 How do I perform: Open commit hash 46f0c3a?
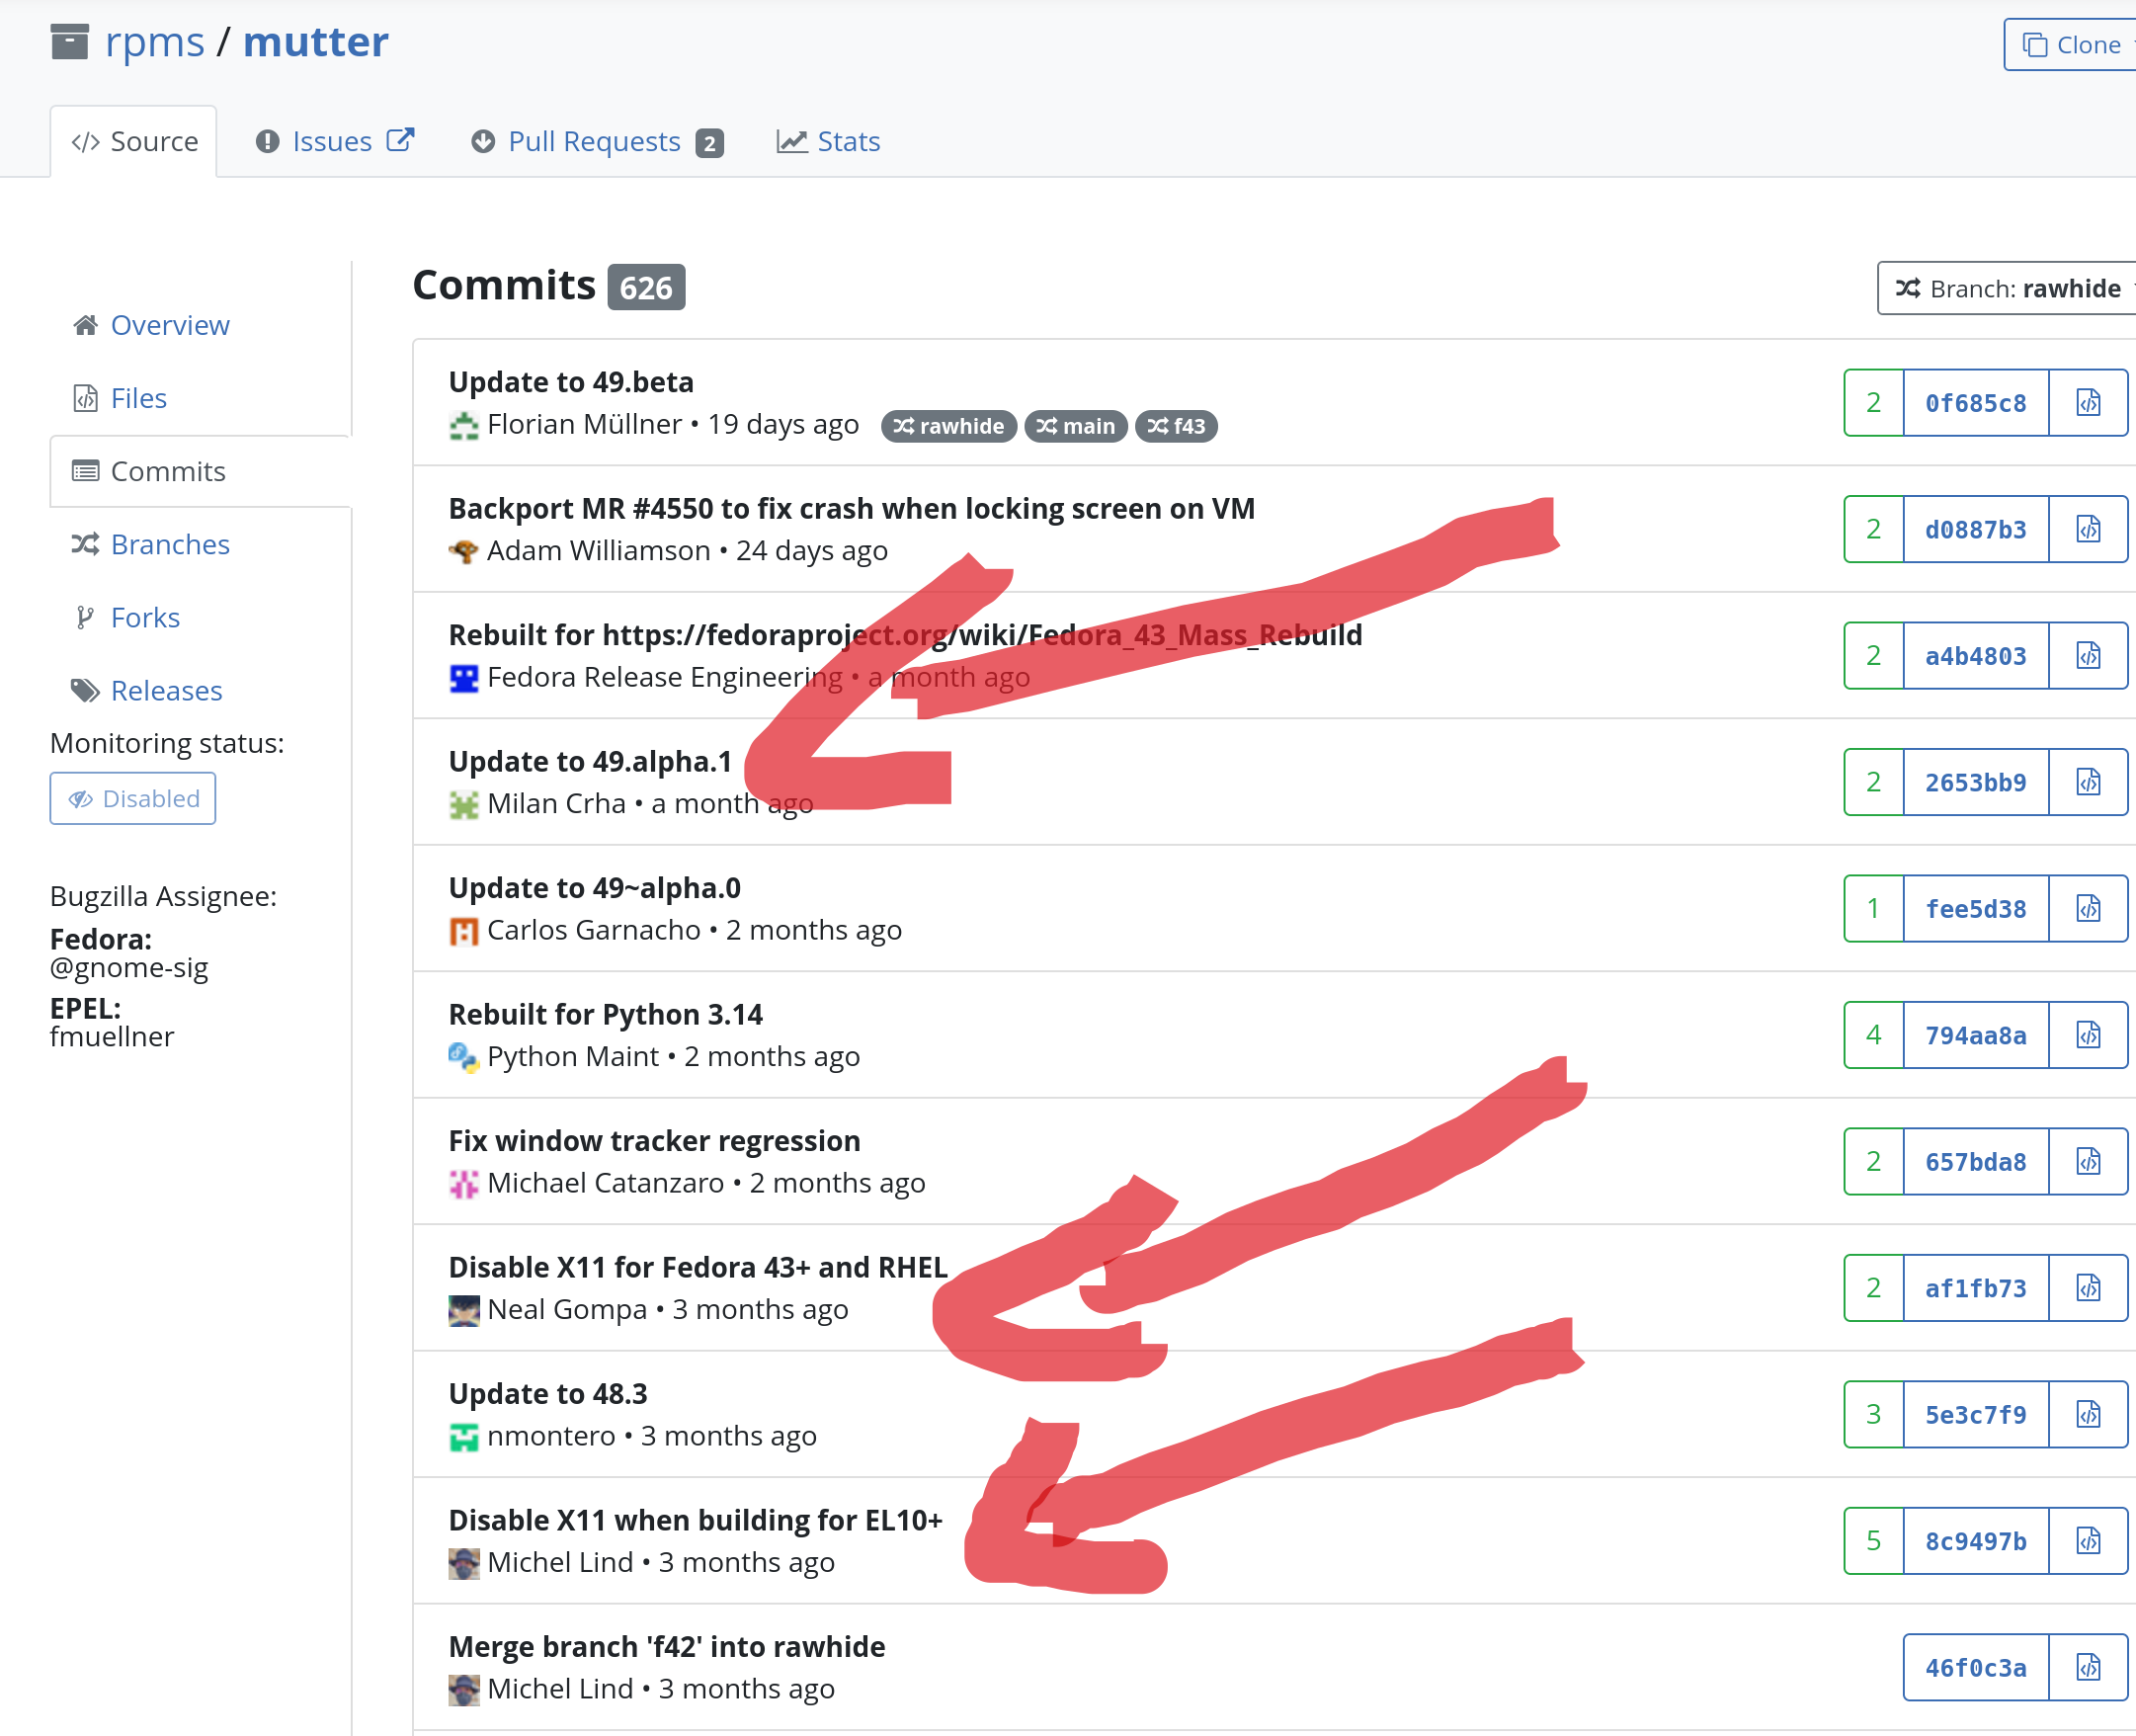pos(1976,1668)
